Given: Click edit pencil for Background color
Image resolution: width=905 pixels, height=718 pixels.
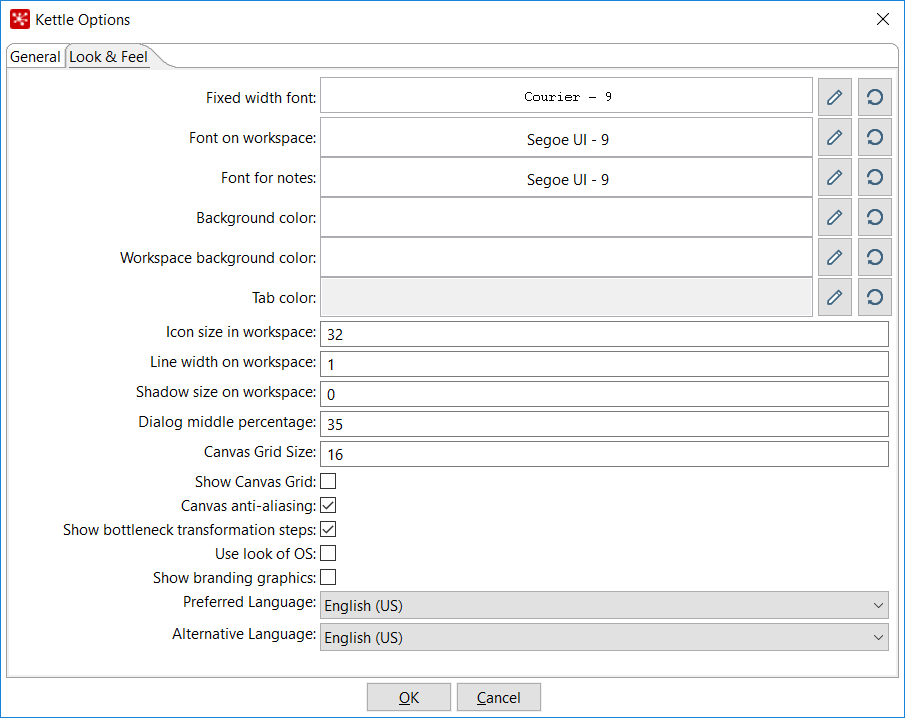Looking at the screenshot, I should [834, 217].
